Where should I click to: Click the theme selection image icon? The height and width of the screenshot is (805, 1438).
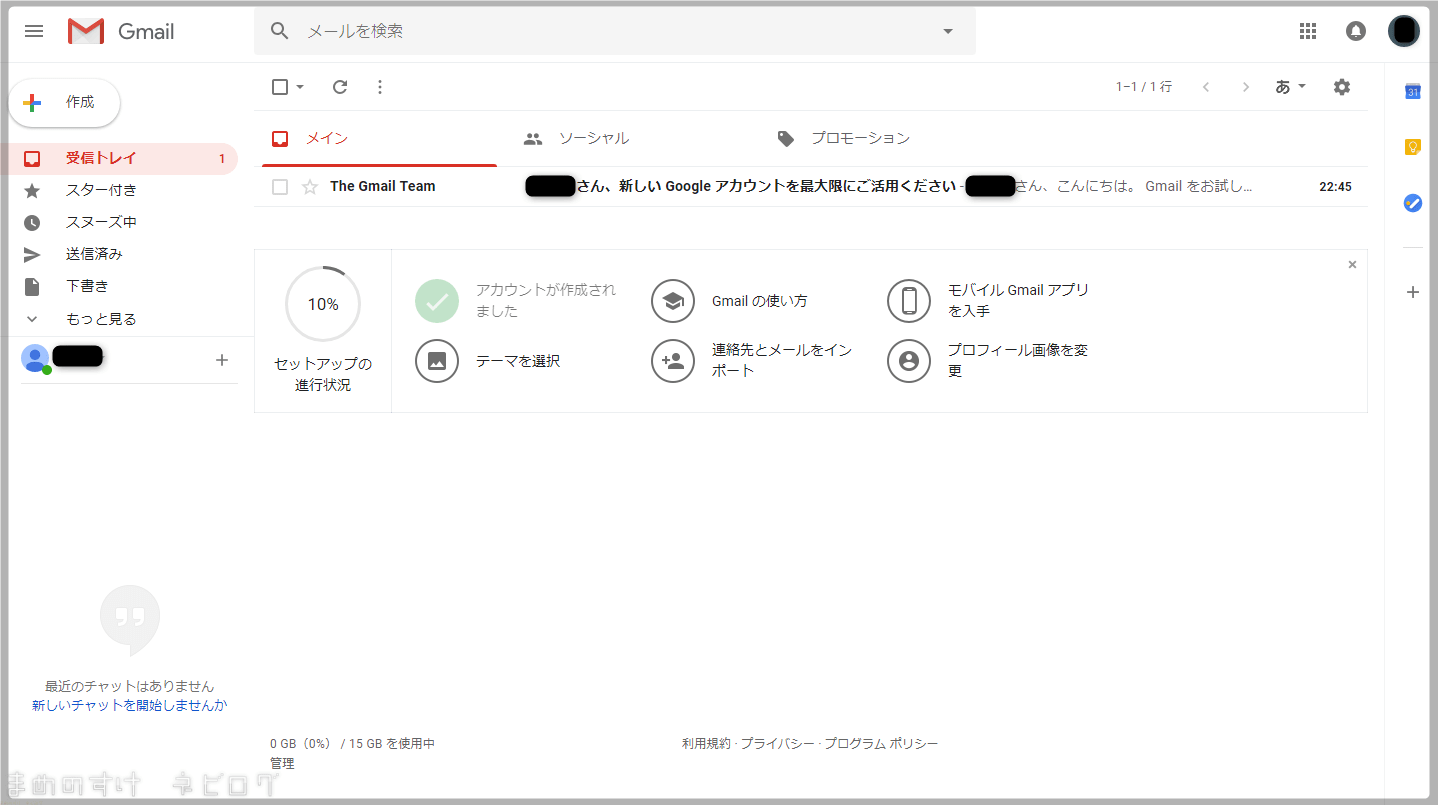pyautogui.click(x=437, y=361)
